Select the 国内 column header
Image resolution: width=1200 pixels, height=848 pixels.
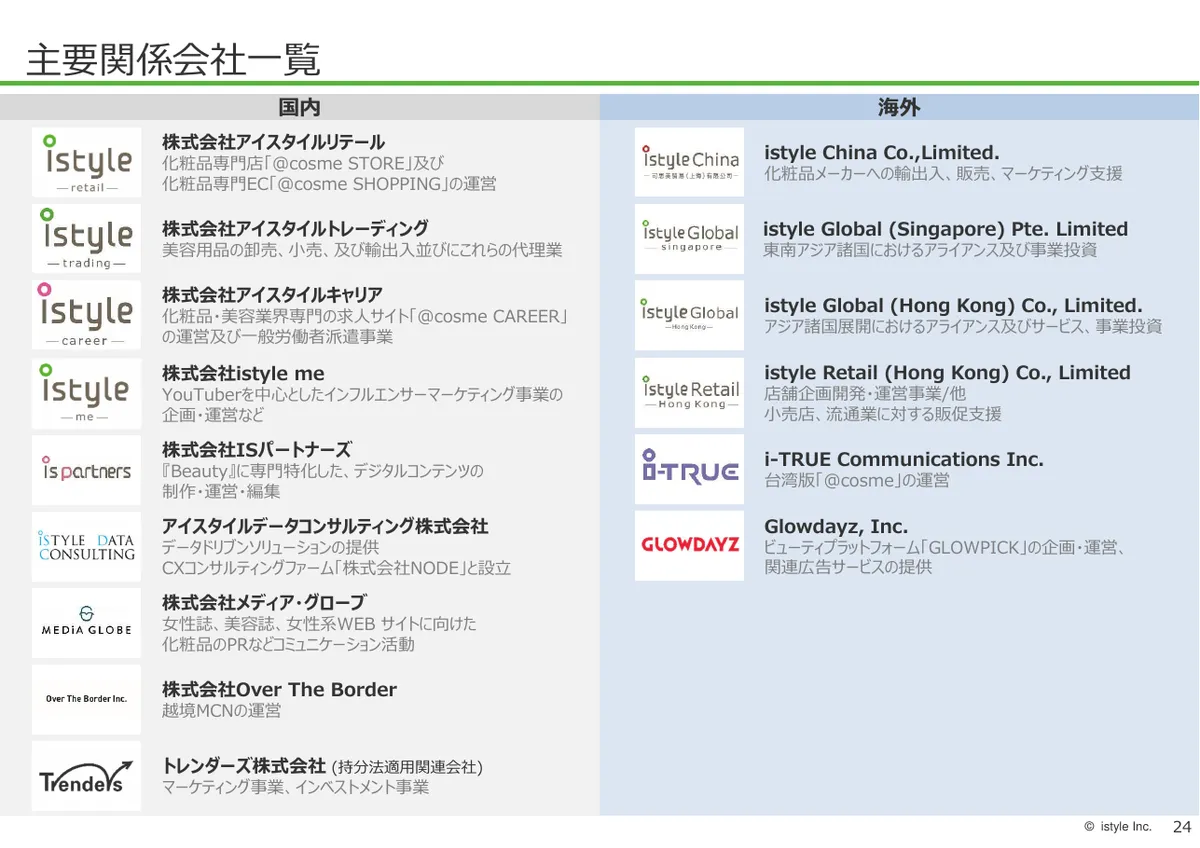(x=299, y=107)
